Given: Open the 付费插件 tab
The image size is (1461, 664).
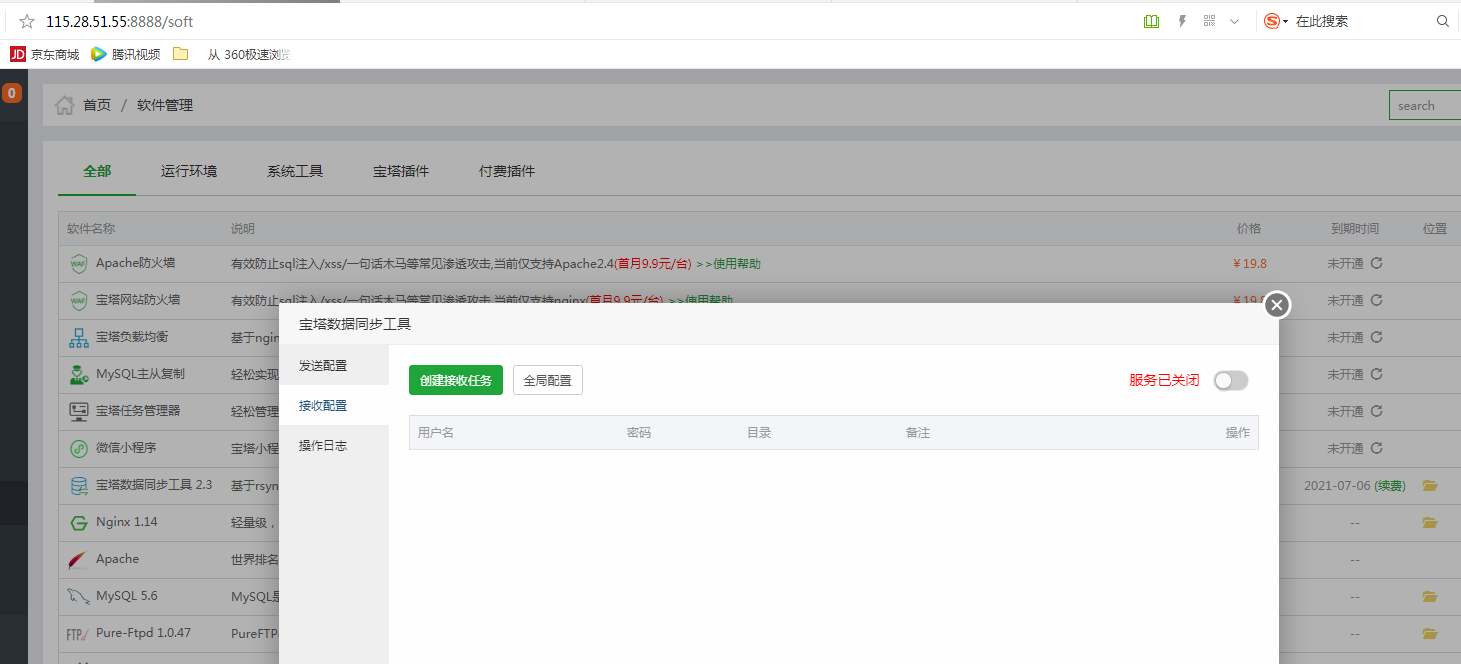Looking at the screenshot, I should (x=507, y=171).
